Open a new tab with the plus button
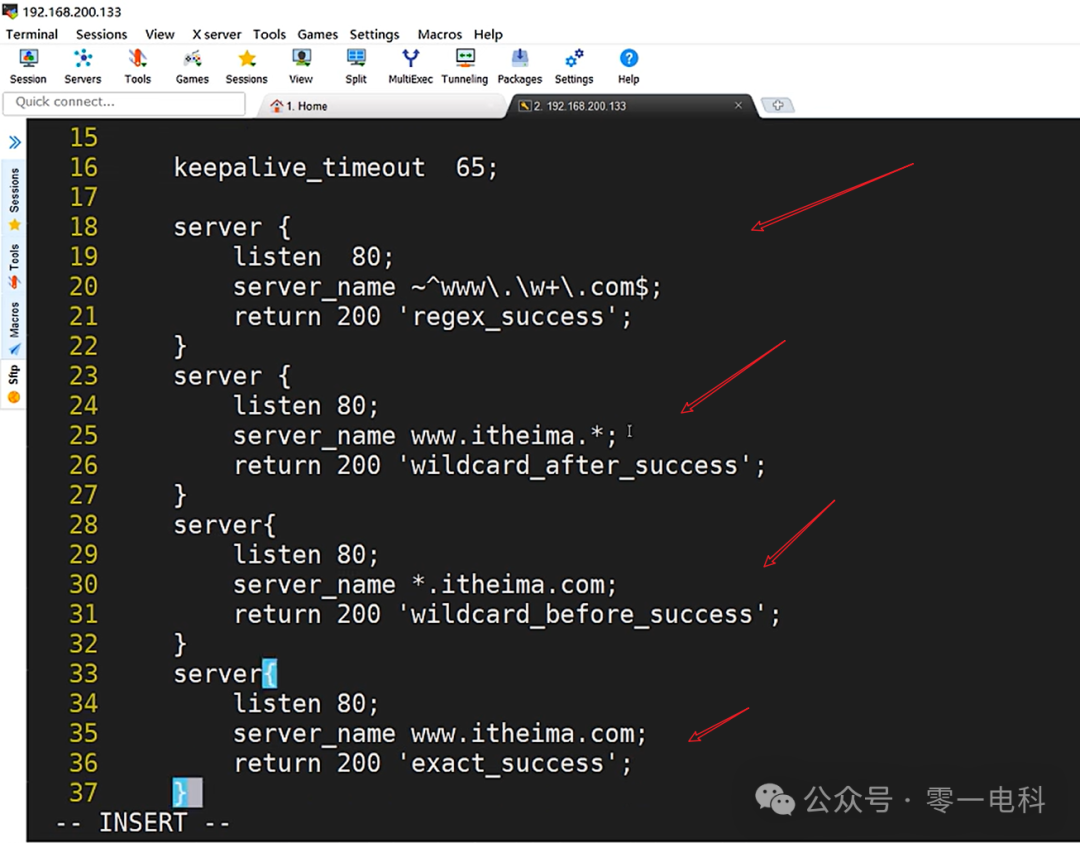The height and width of the screenshot is (843, 1080). 778,104
